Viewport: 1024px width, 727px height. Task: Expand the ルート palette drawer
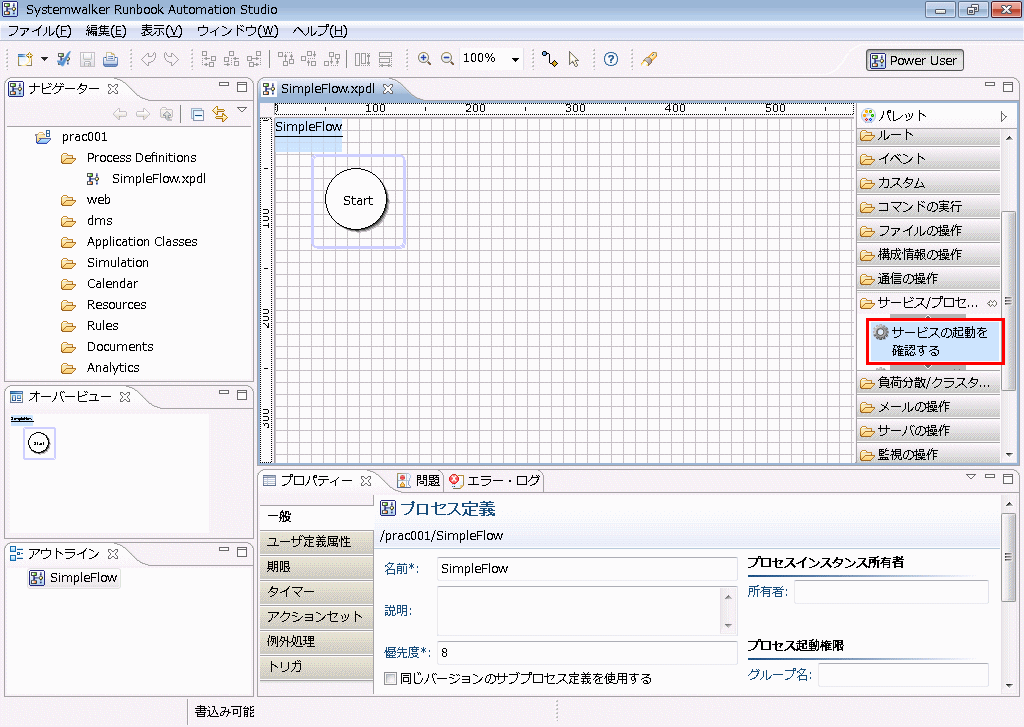pos(928,135)
